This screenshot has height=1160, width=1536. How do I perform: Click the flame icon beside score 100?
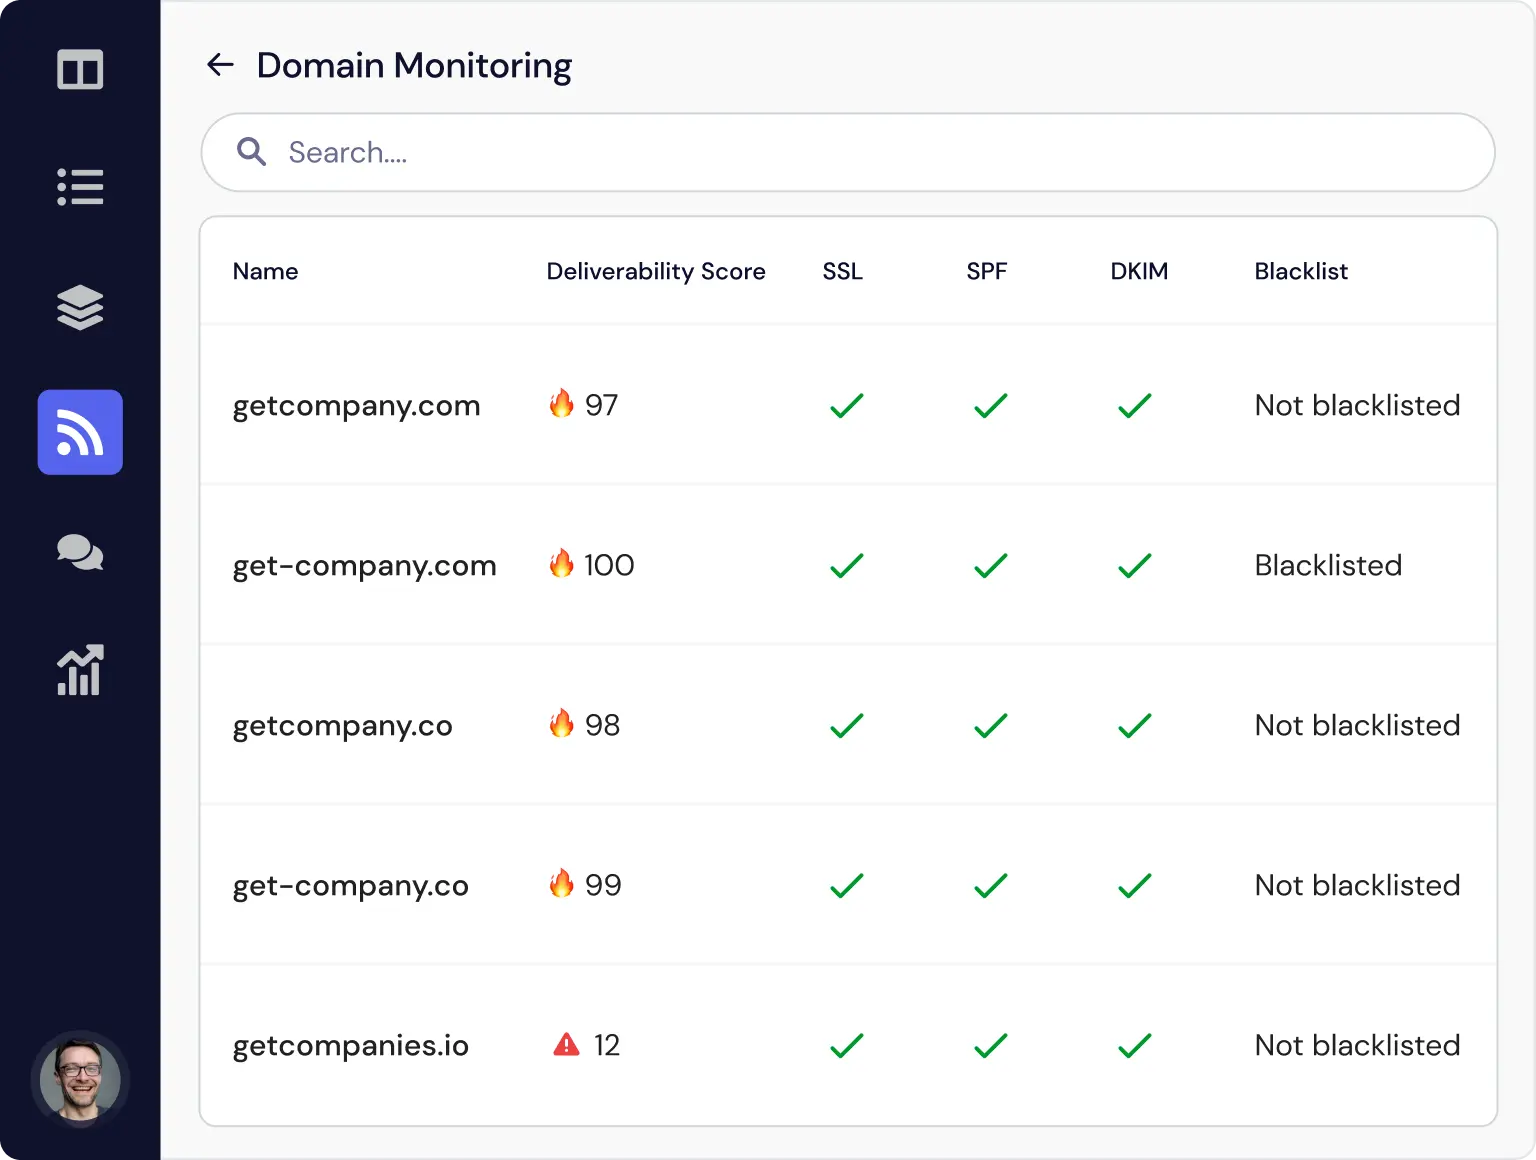[561, 563]
